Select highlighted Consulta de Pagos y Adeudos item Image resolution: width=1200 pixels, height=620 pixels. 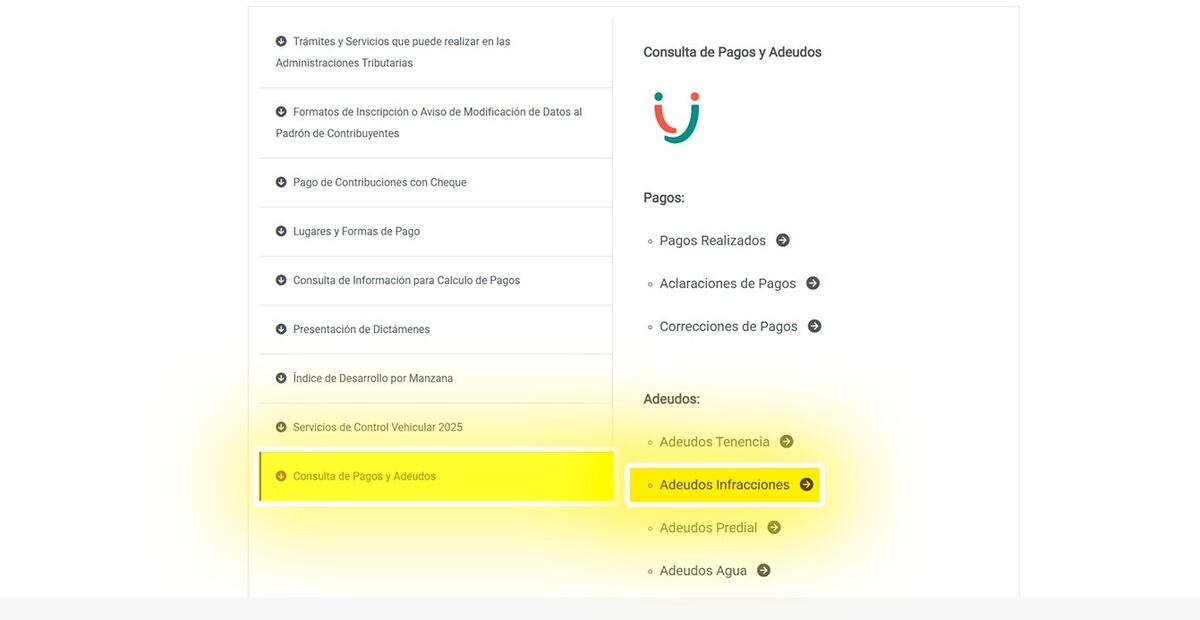tap(364, 476)
